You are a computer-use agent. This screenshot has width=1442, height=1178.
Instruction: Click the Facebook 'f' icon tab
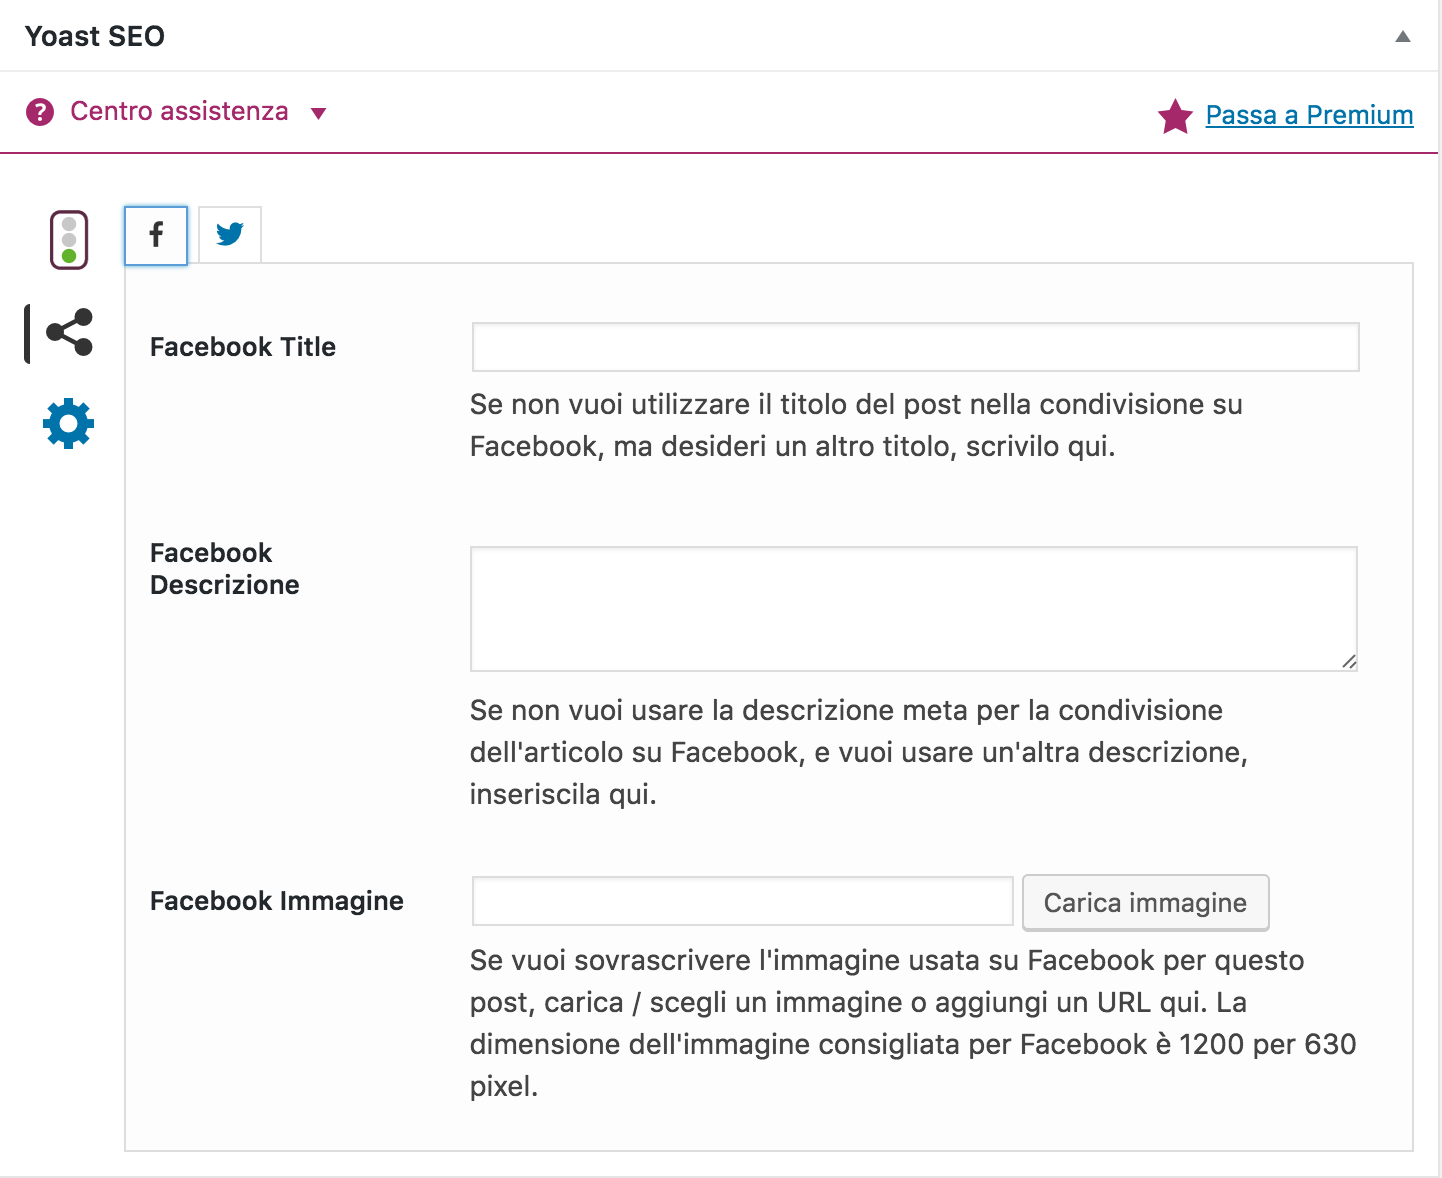point(156,236)
